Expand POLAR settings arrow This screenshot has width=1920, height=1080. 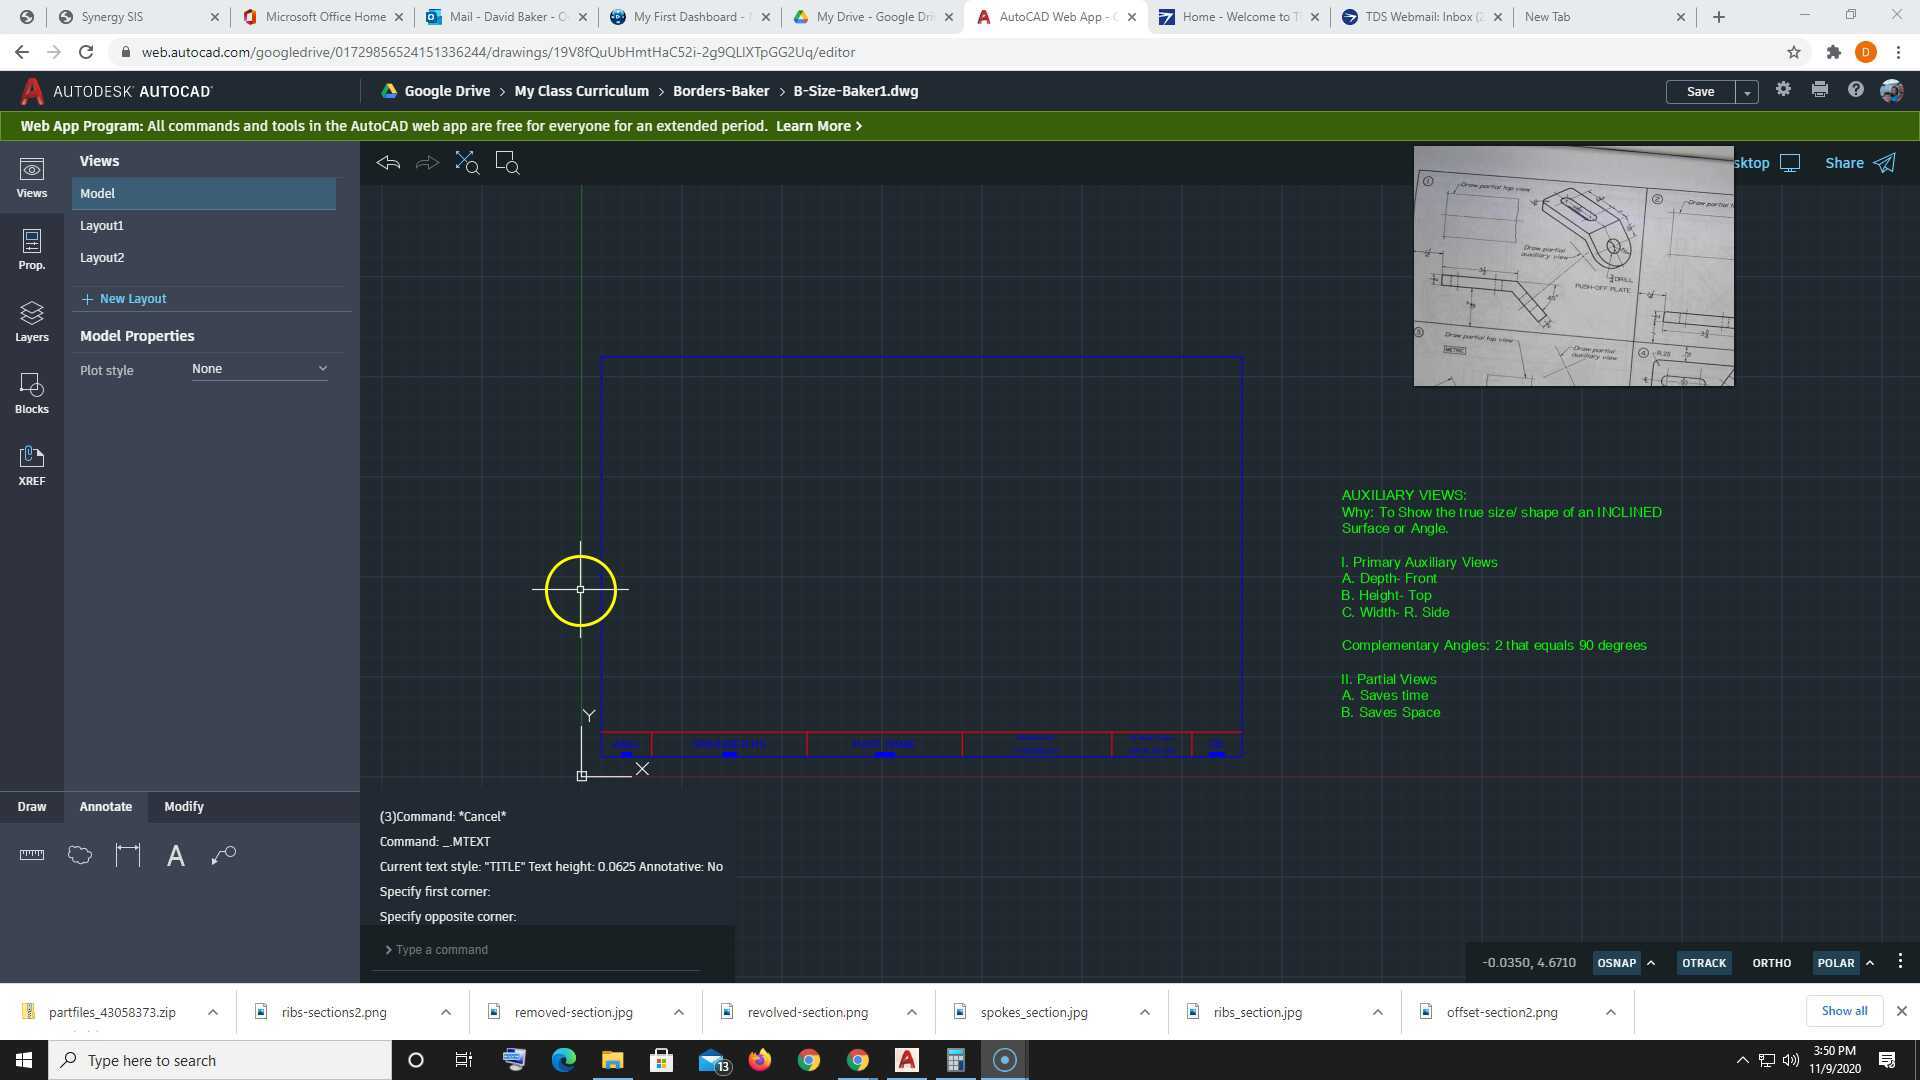(x=1870, y=963)
